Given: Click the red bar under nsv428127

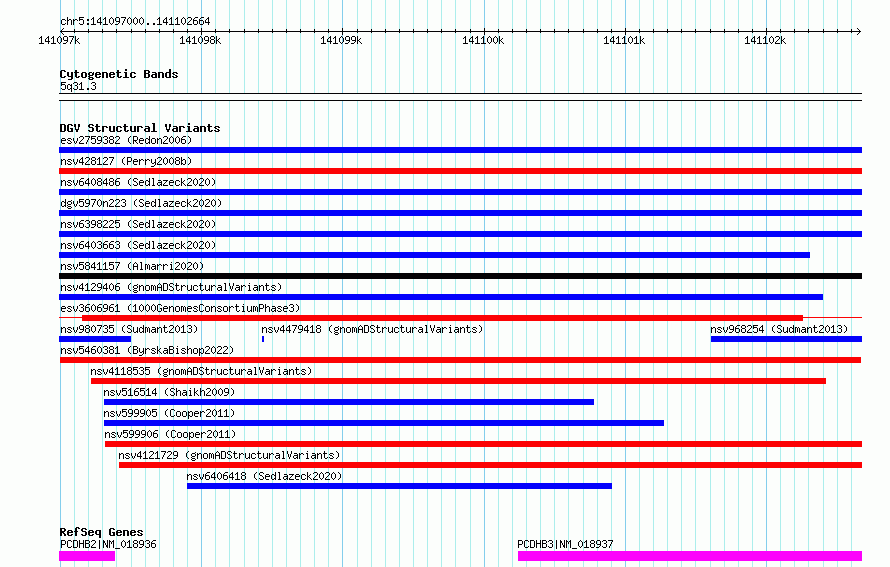Looking at the screenshot, I should 460,171.
